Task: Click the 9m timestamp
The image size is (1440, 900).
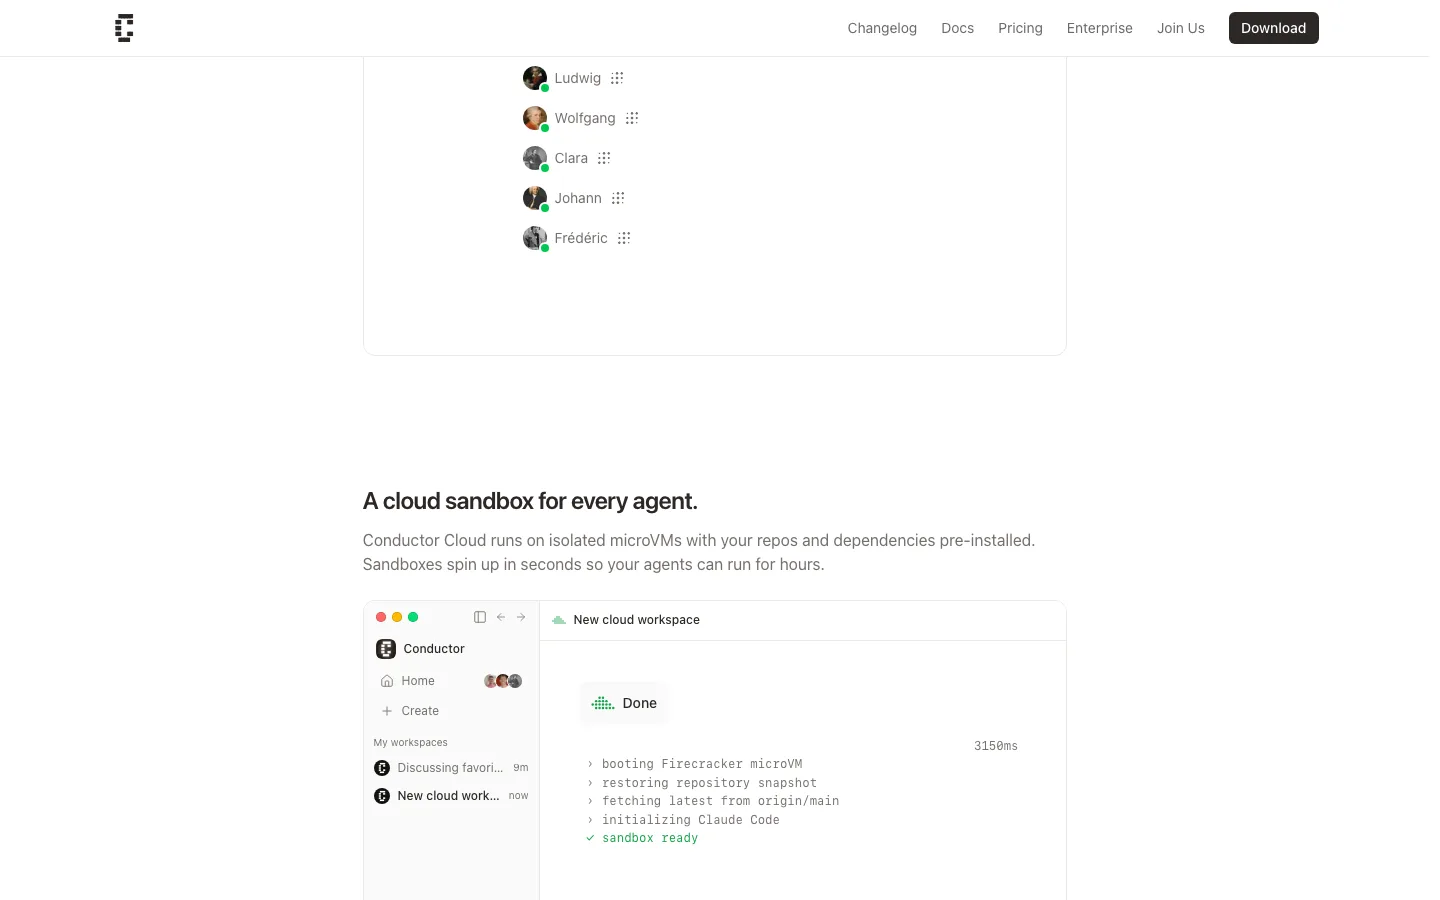Action: coord(521,768)
